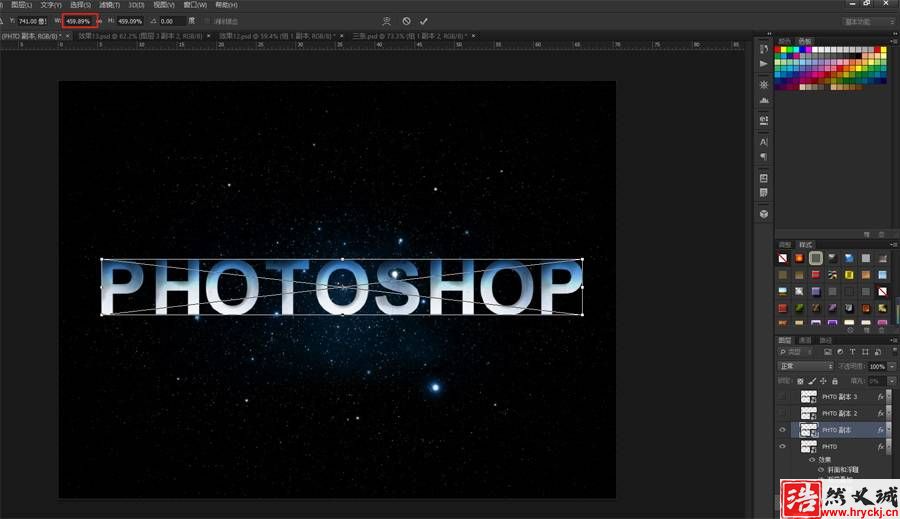Image resolution: width=900 pixels, height=519 pixels.
Task: Open fill percentage dropdown arrow
Action: pyautogui.click(x=892, y=381)
